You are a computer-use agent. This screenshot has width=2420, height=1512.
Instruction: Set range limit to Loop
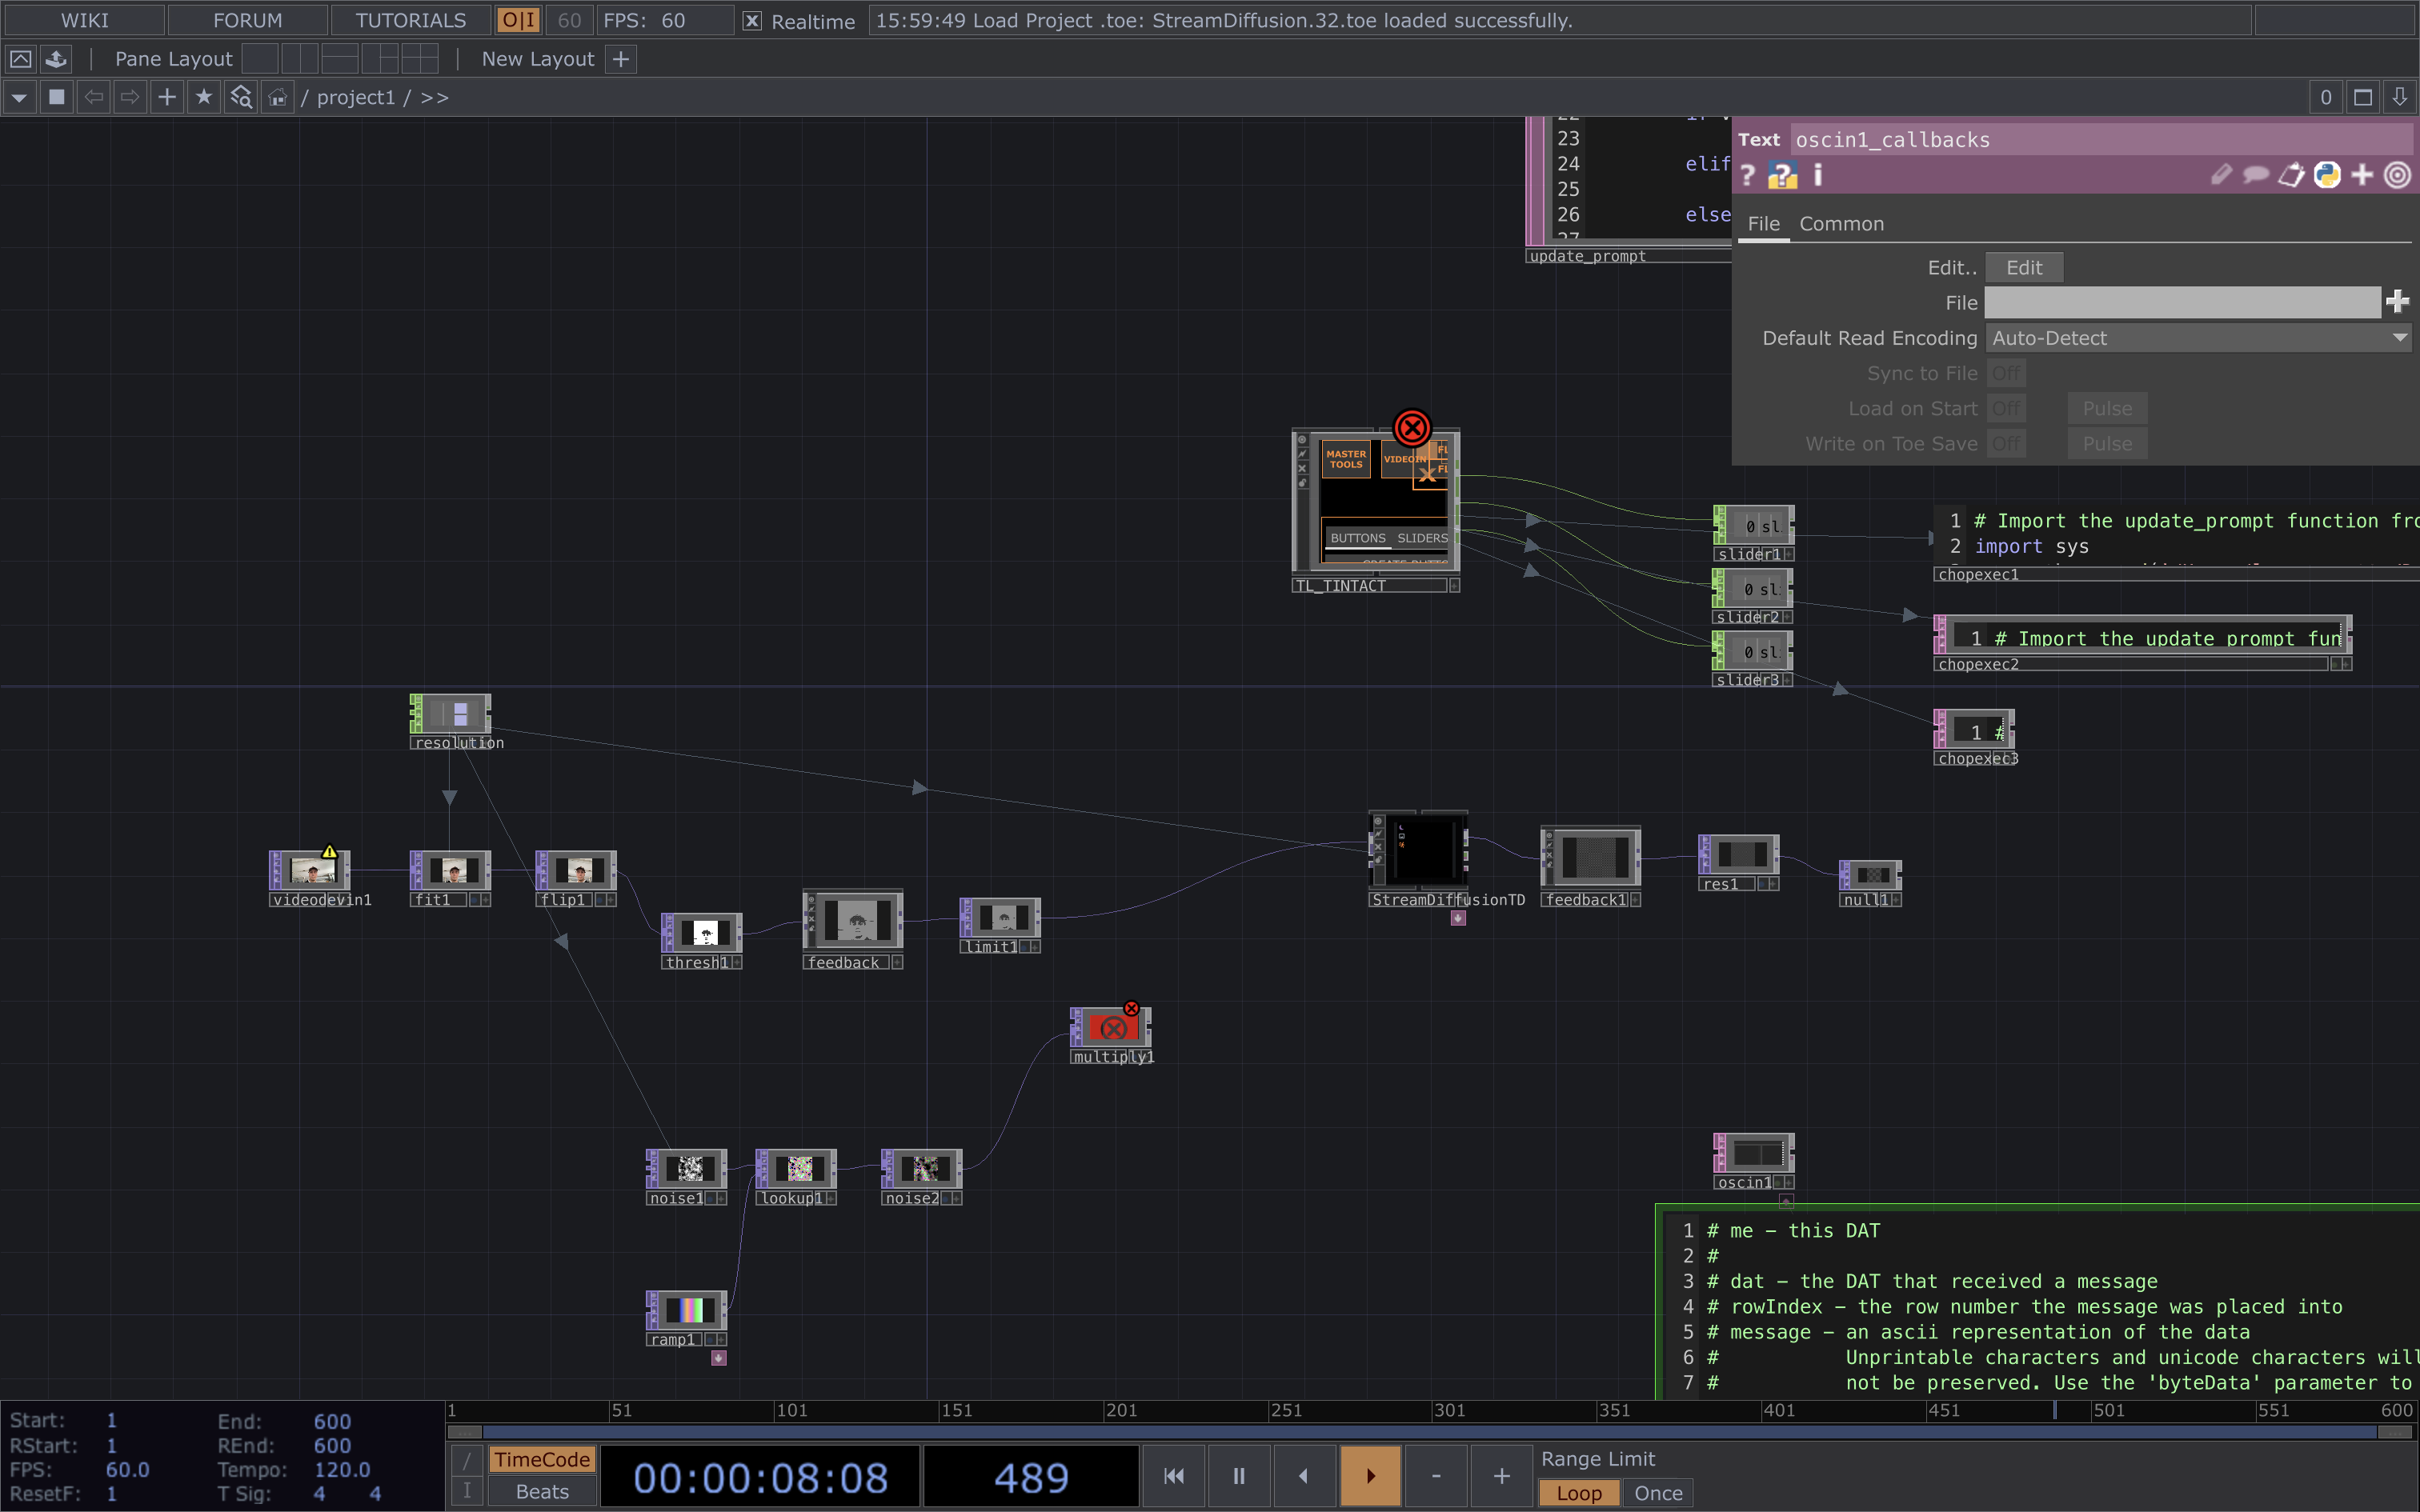(1578, 1493)
